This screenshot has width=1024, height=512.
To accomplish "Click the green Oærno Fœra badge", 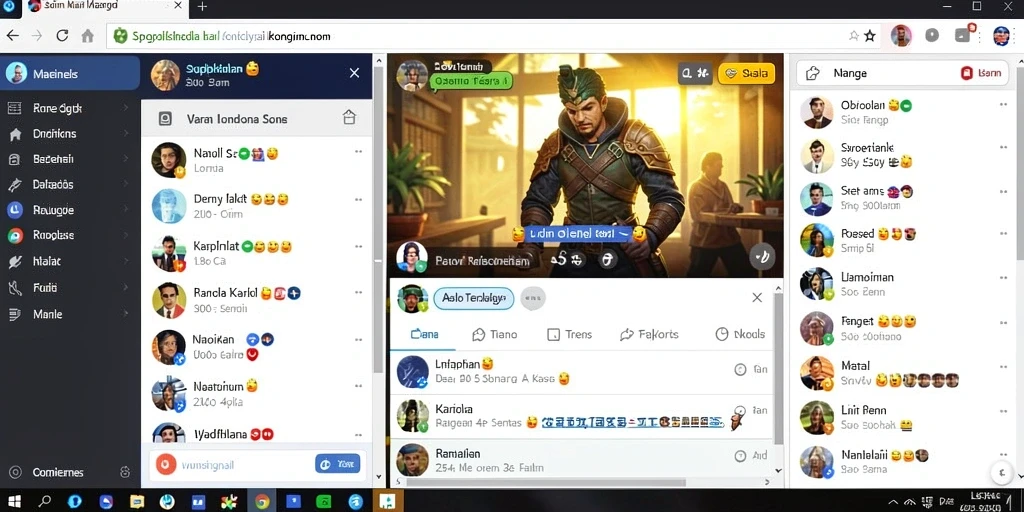I will click(470, 81).
